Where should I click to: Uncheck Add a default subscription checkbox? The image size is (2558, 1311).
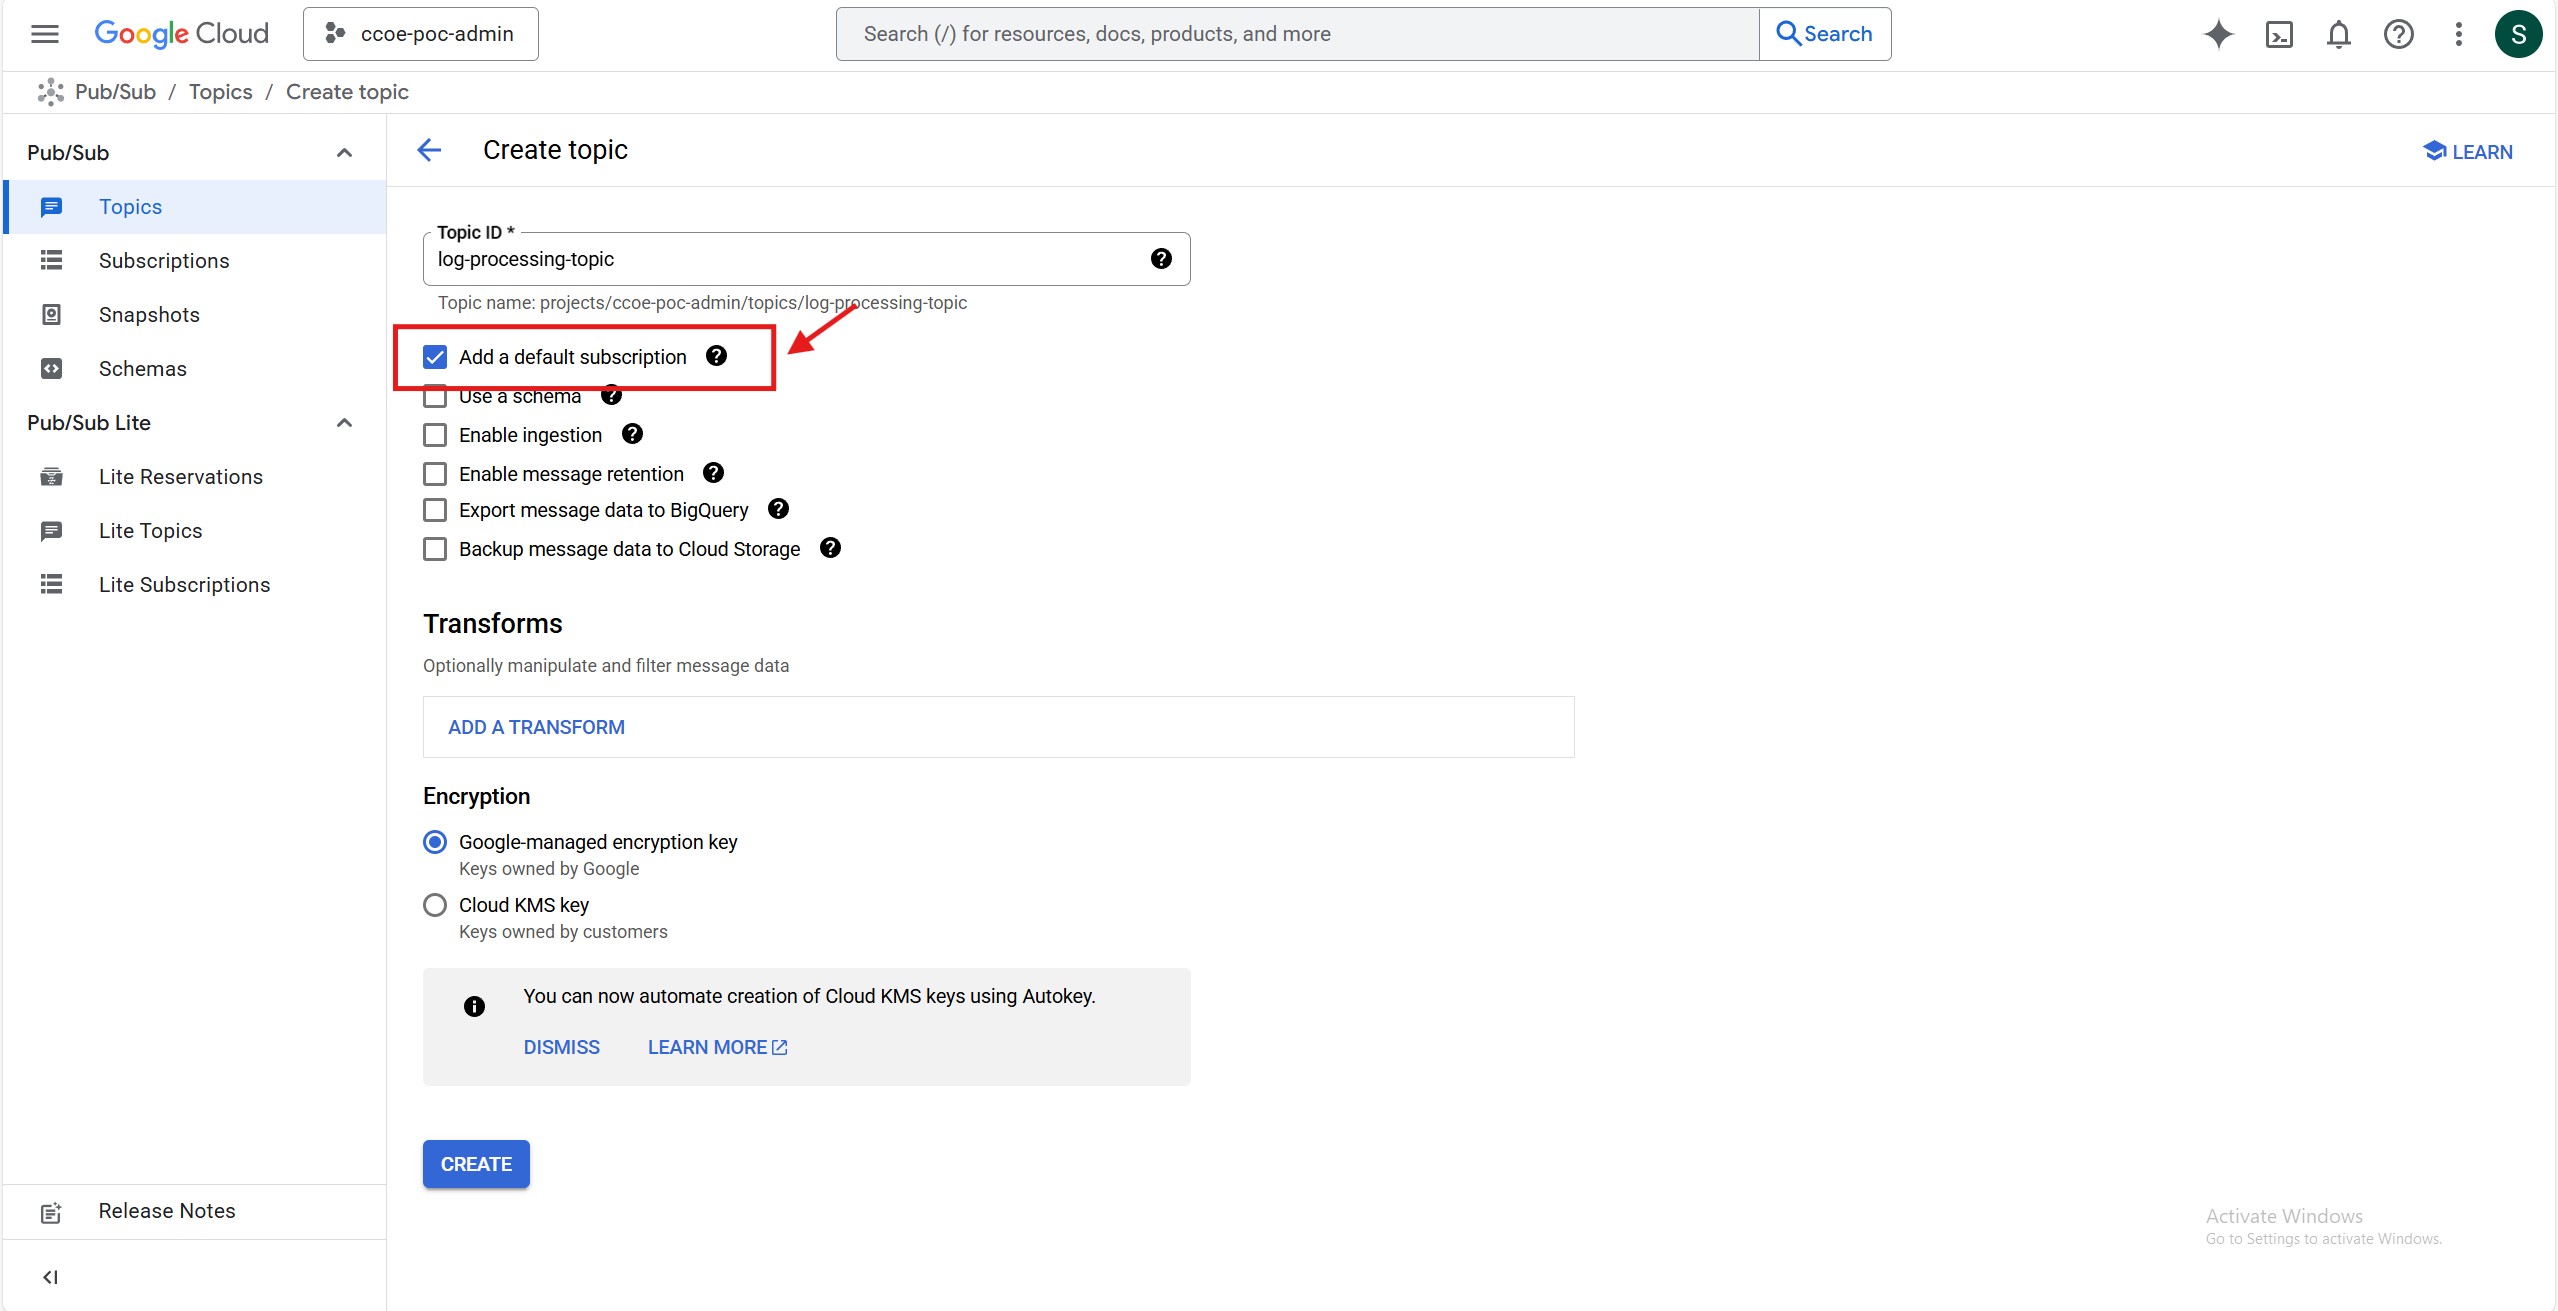(x=435, y=357)
